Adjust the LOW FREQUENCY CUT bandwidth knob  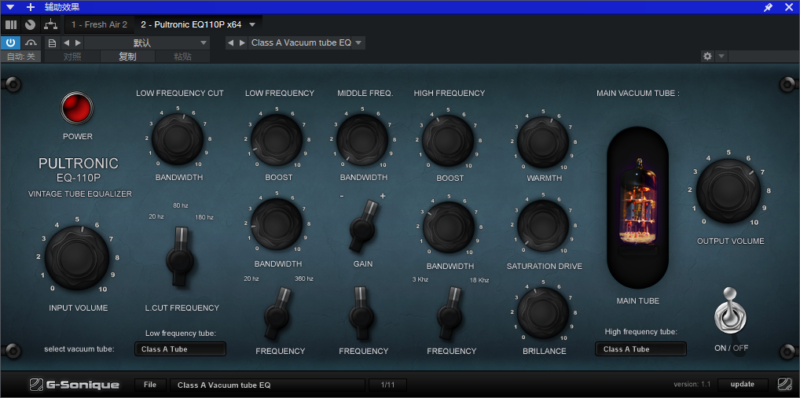[178, 139]
